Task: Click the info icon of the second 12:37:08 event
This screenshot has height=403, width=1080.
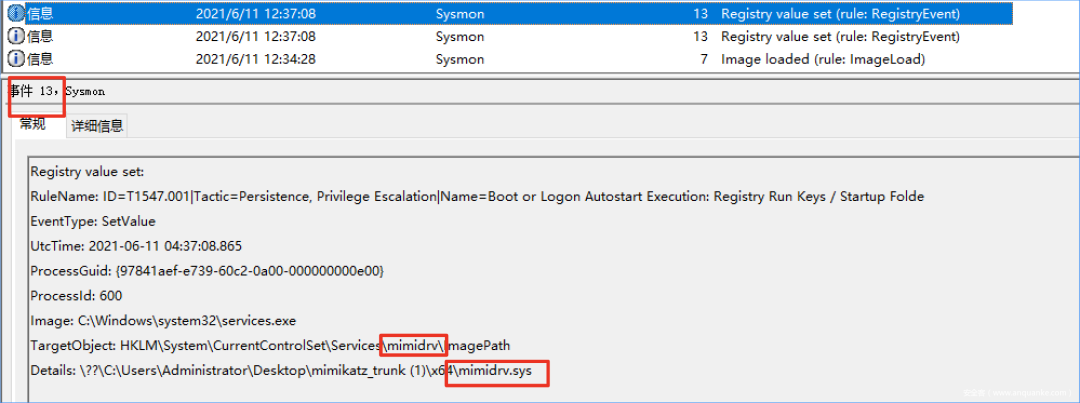Action: [x=15, y=37]
